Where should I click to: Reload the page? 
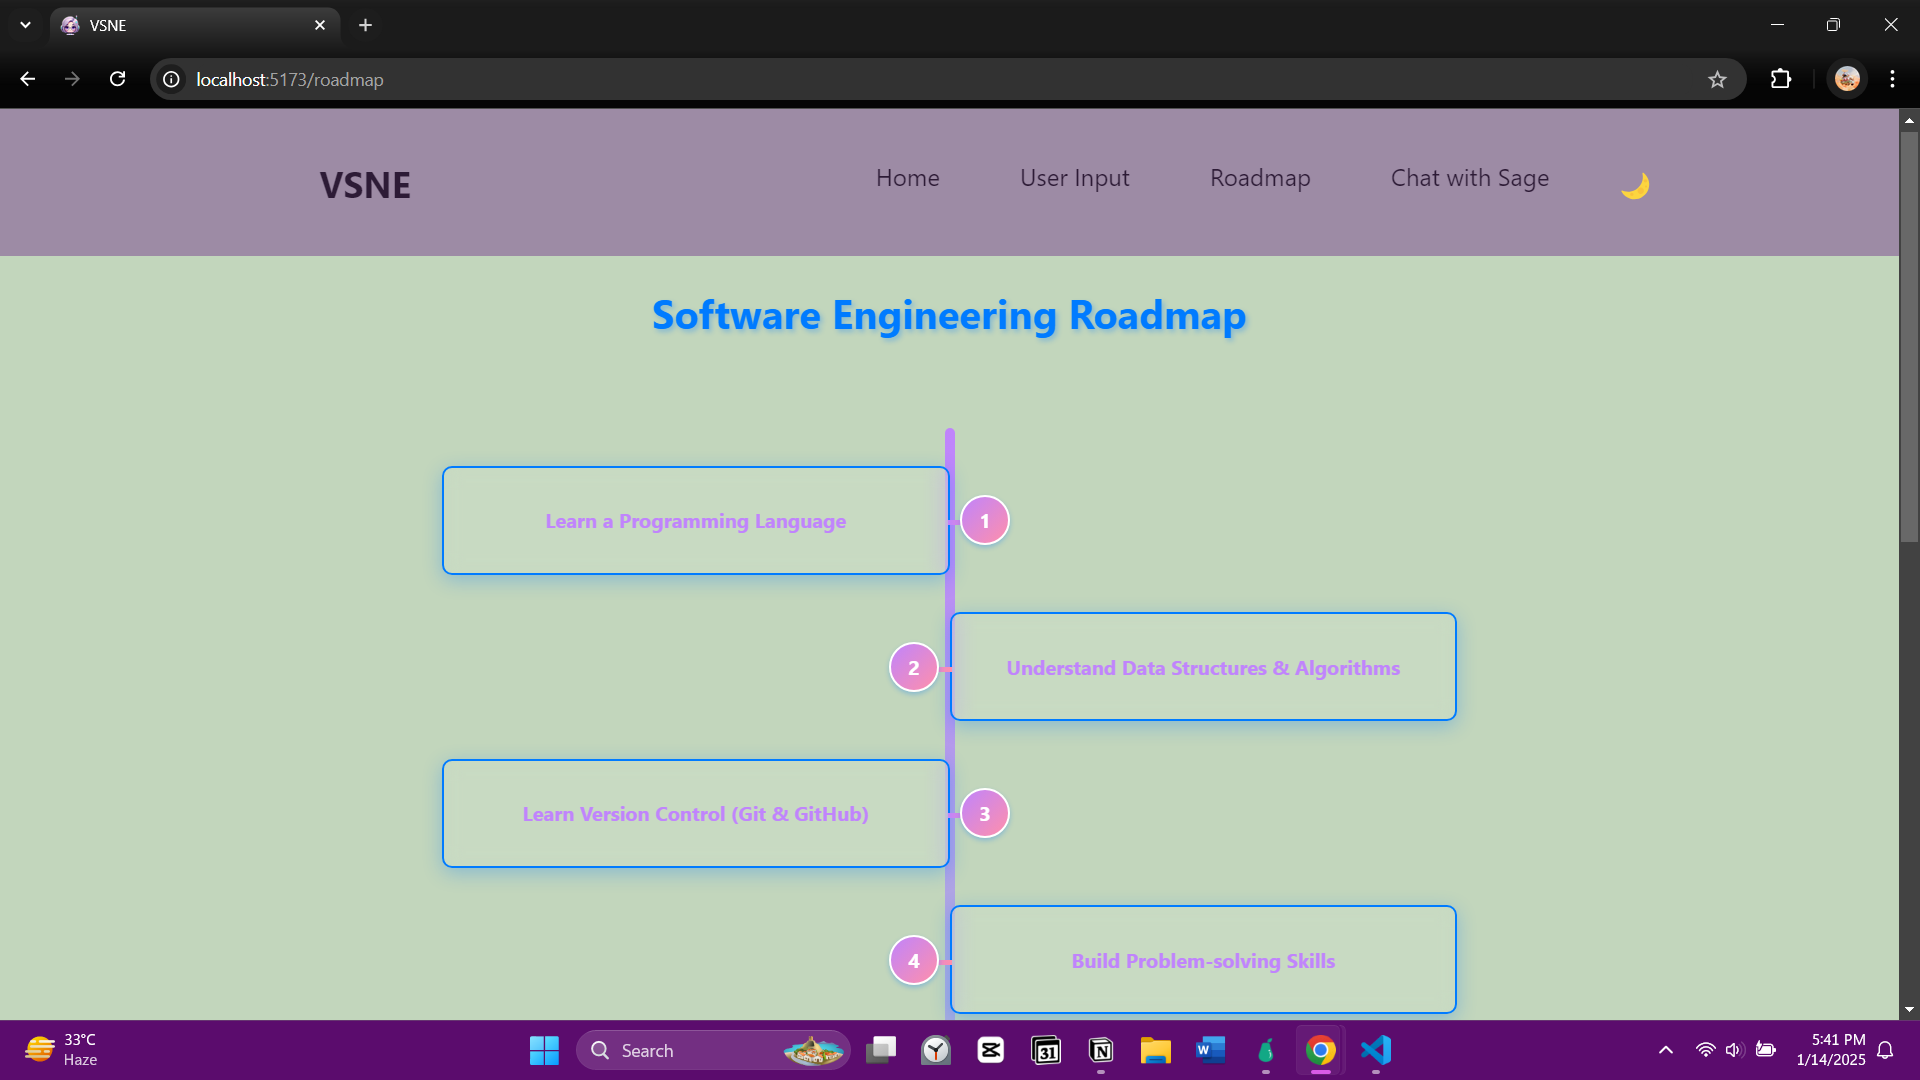pyautogui.click(x=117, y=79)
